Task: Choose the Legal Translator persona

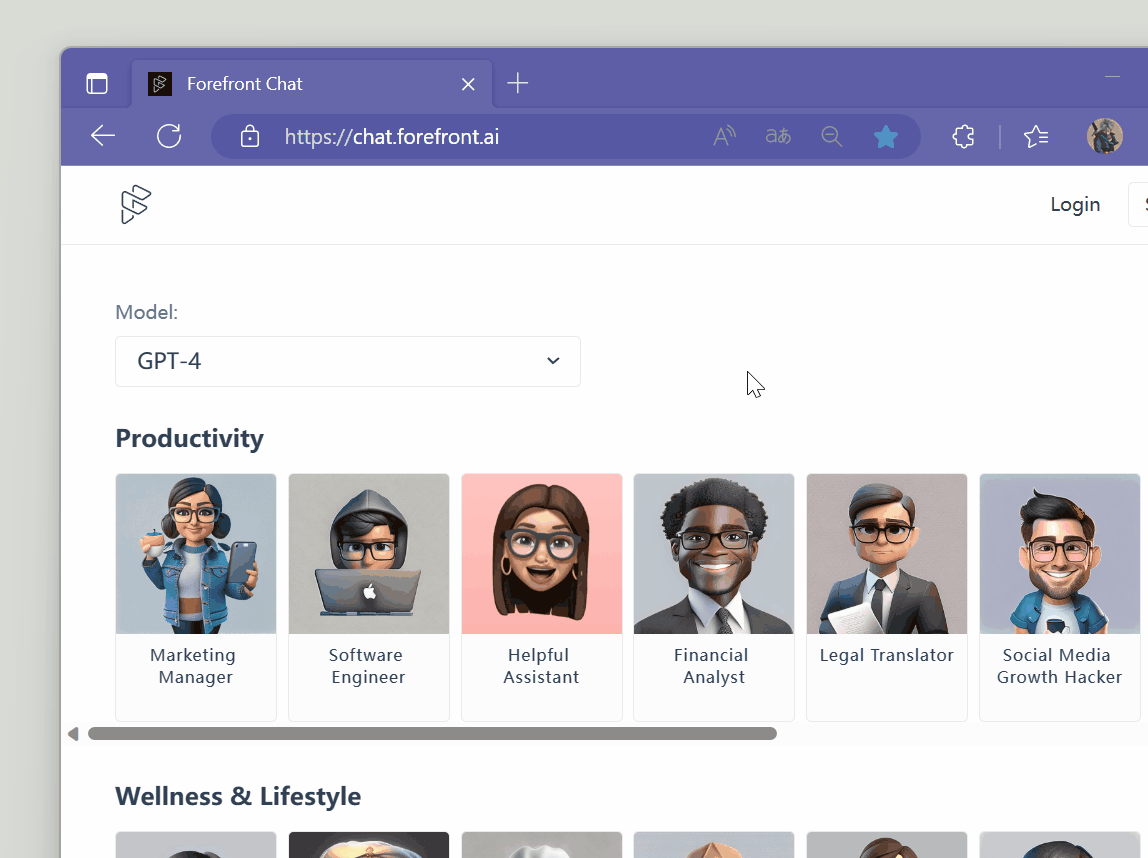Action: [x=887, y=597]
